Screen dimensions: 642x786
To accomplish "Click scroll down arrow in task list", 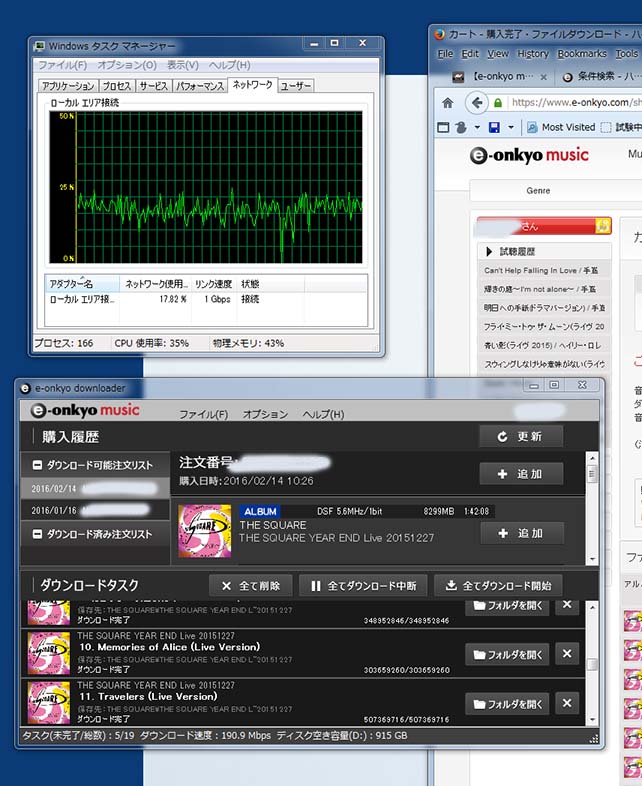I will 592,720.
